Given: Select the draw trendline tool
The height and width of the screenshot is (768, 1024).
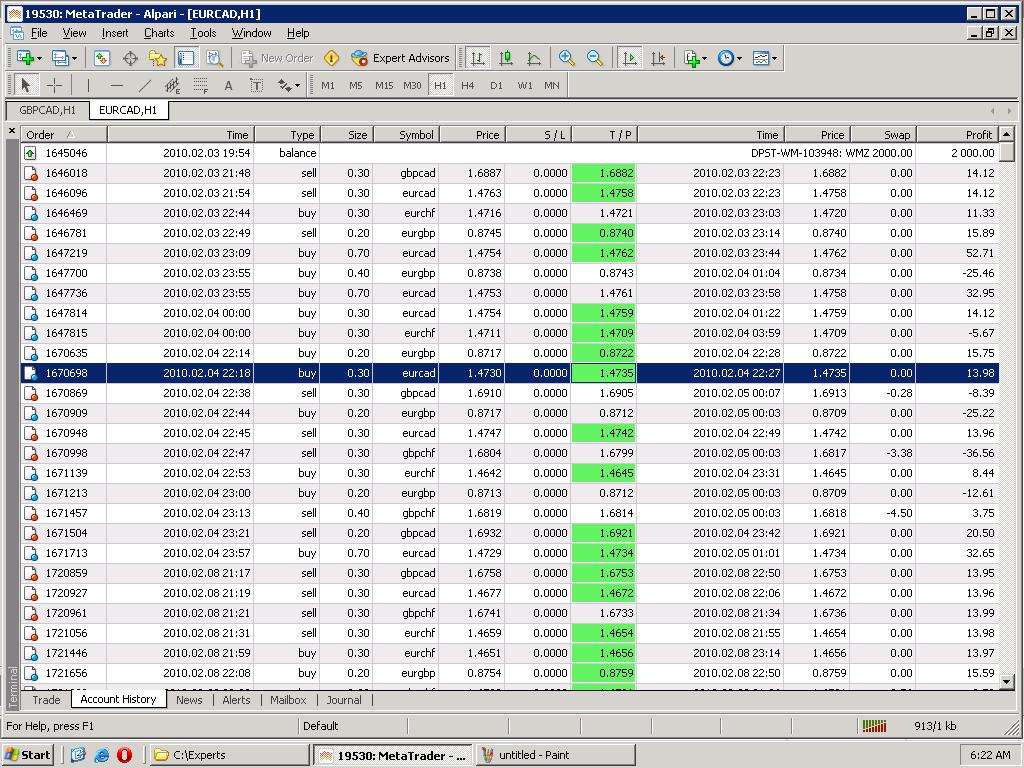Looking at the screenshot, I should click(145, 85).
